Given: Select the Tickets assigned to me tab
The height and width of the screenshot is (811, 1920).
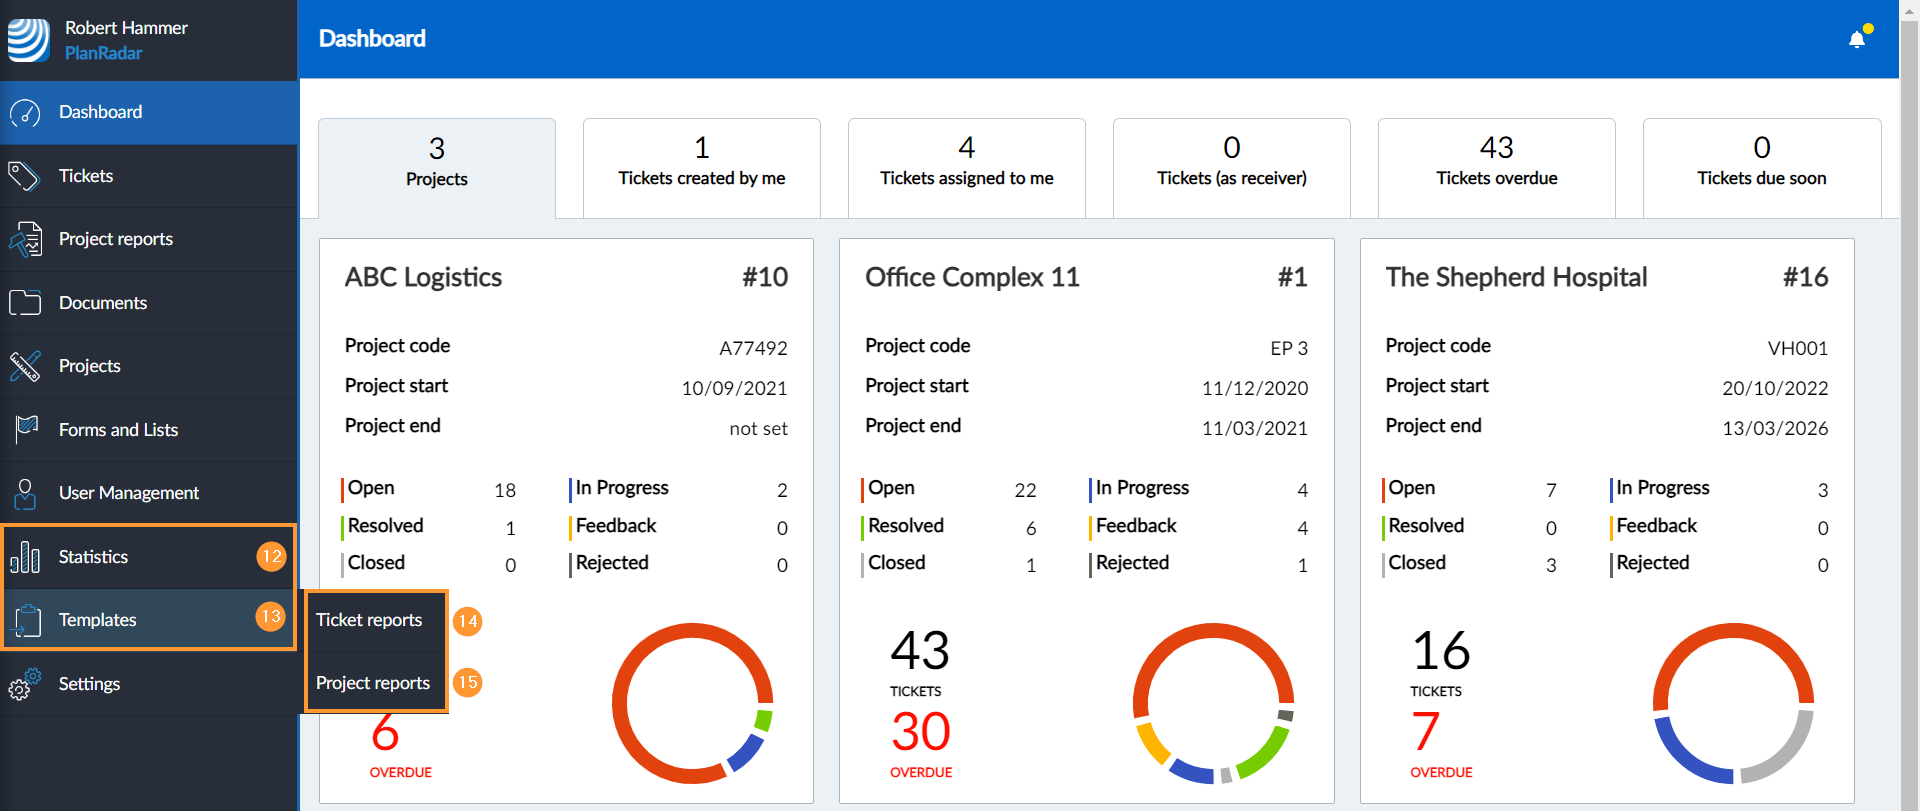Looking at the screenshot, I should [x=966, y=166].
